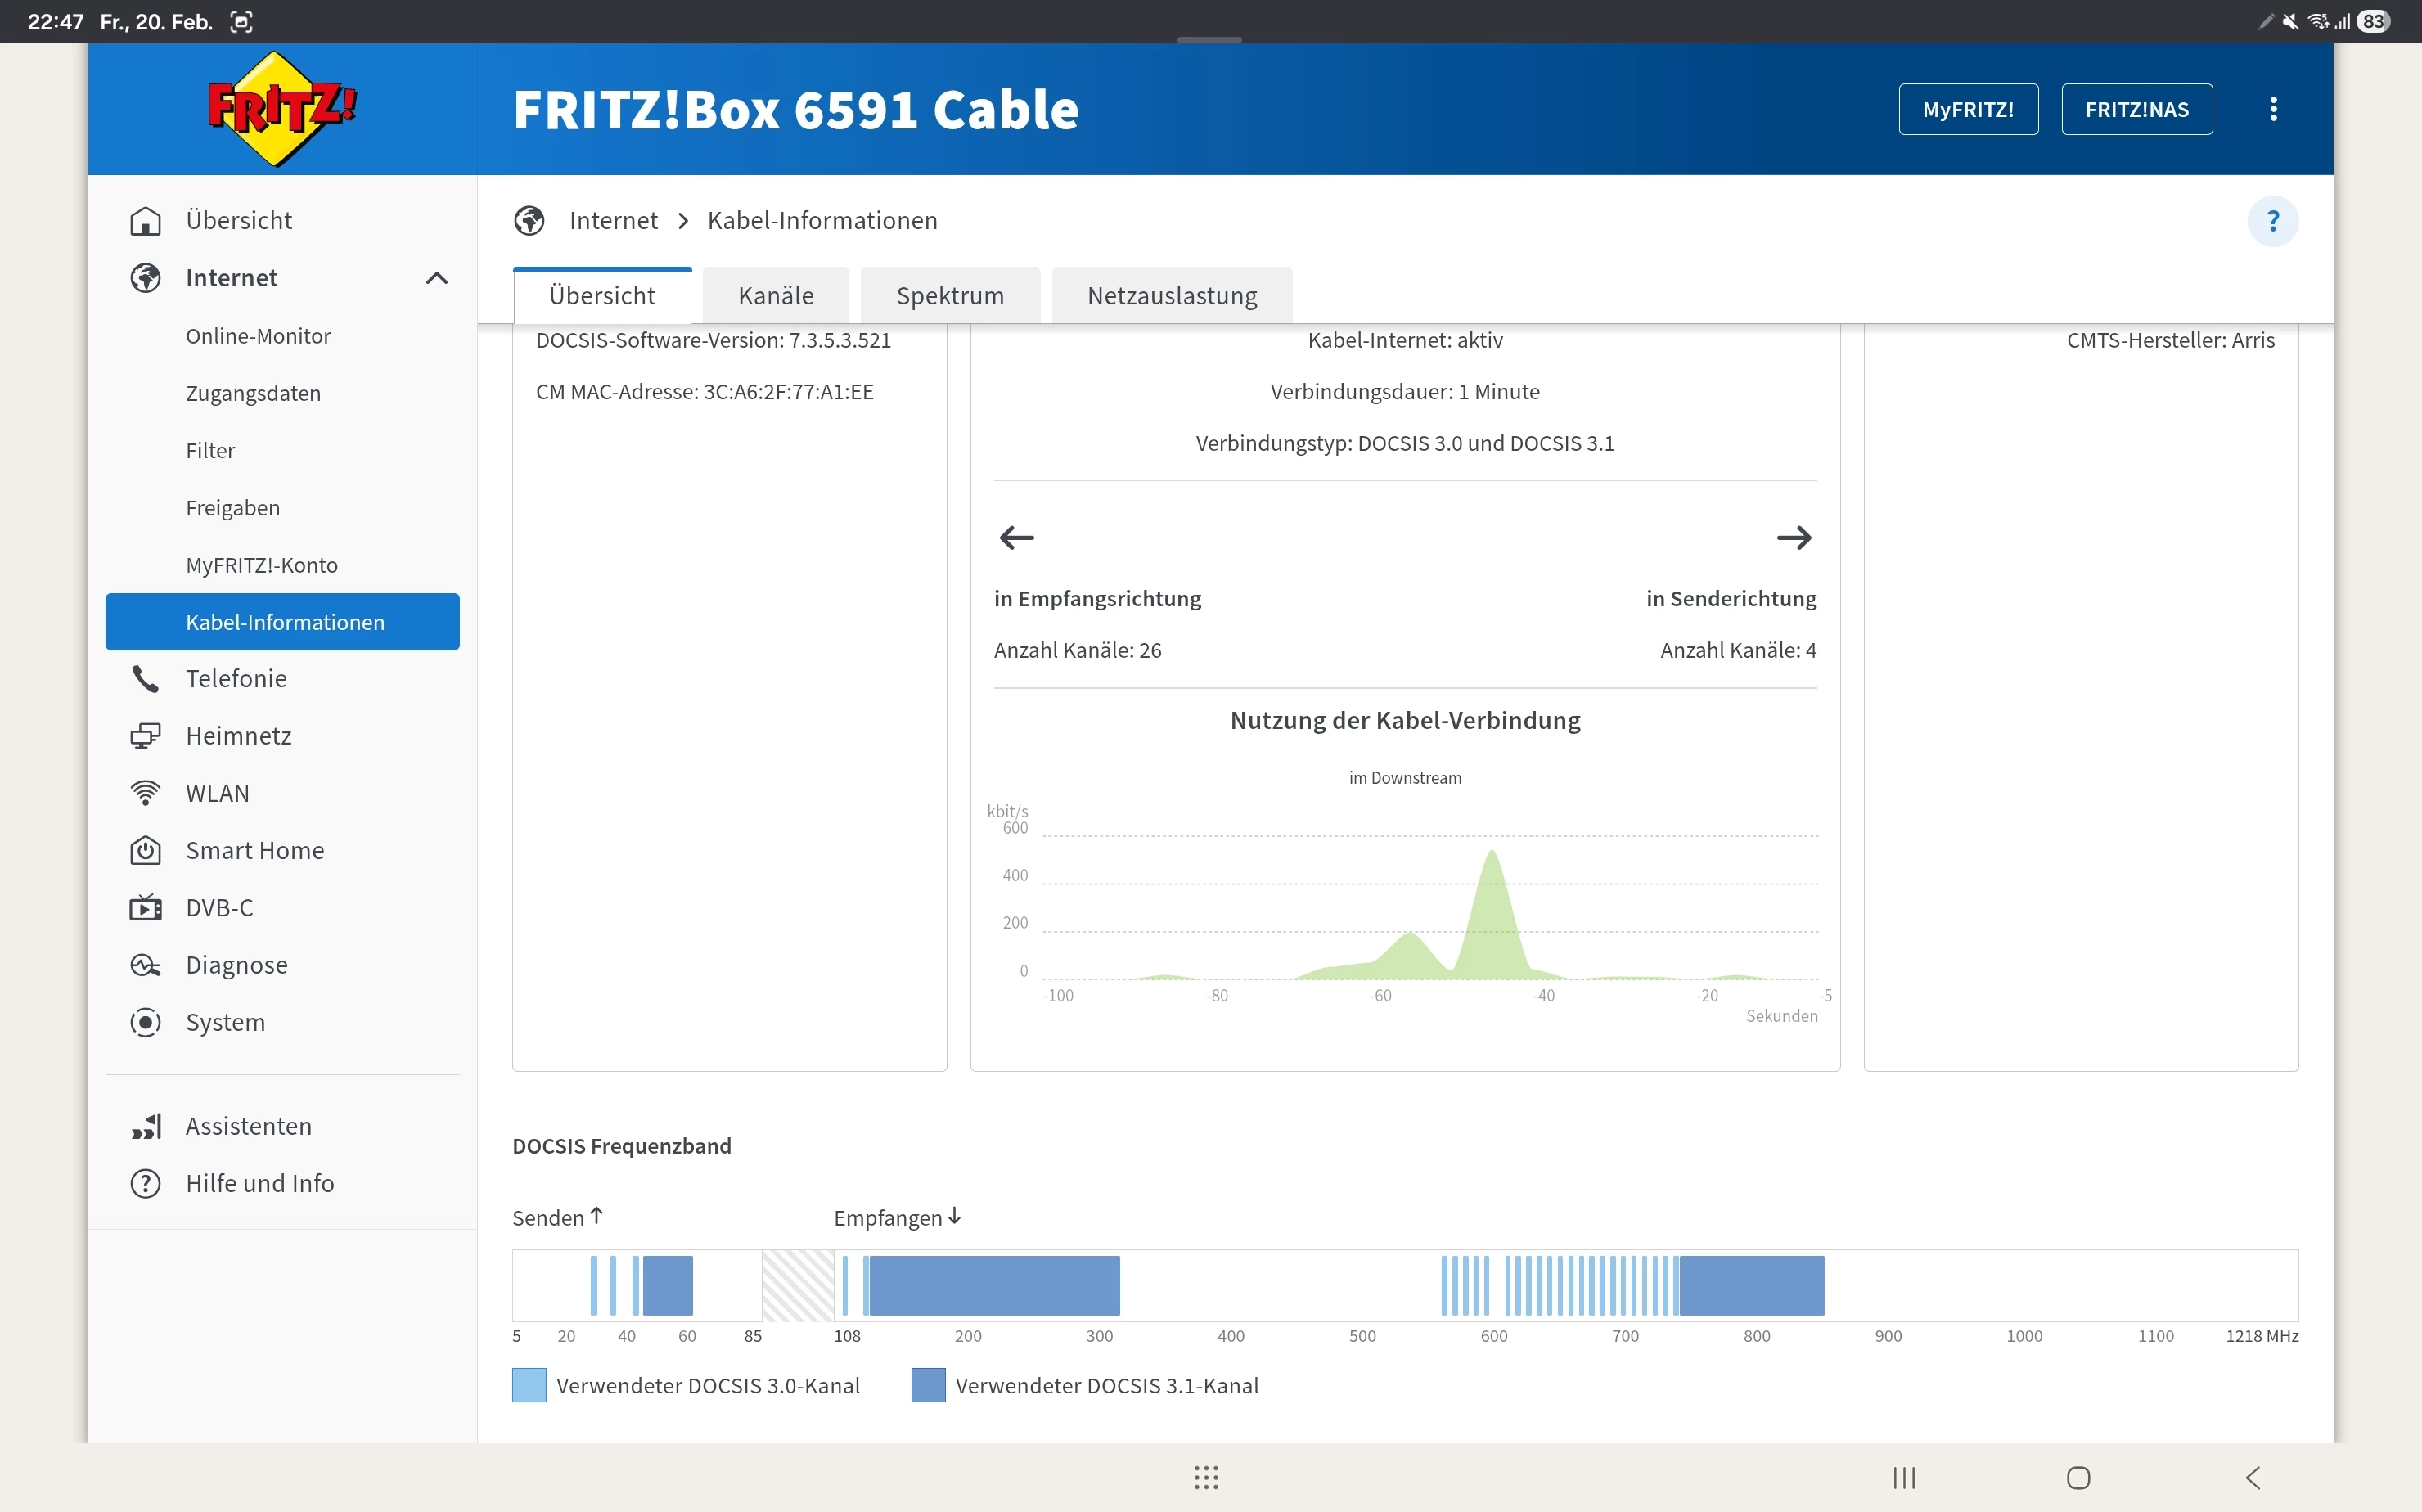
Task: Click the Assistenten wizard icon
Action: click(x=146, y=1126)
